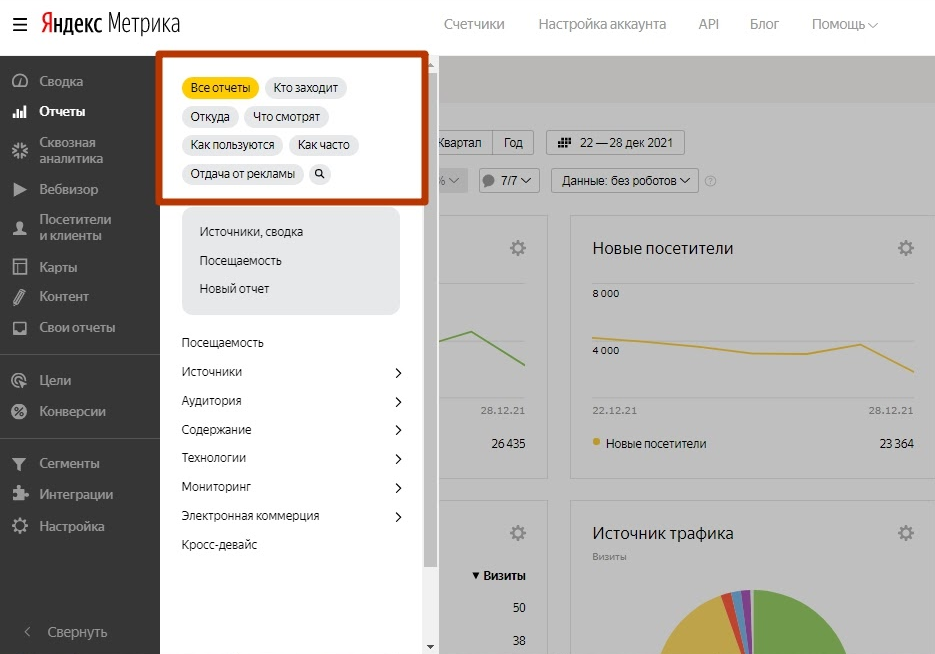Open Настройка аккаунта in top navigation
The width and height of the screenshot is (935, 654).
(x=602, y=24)
